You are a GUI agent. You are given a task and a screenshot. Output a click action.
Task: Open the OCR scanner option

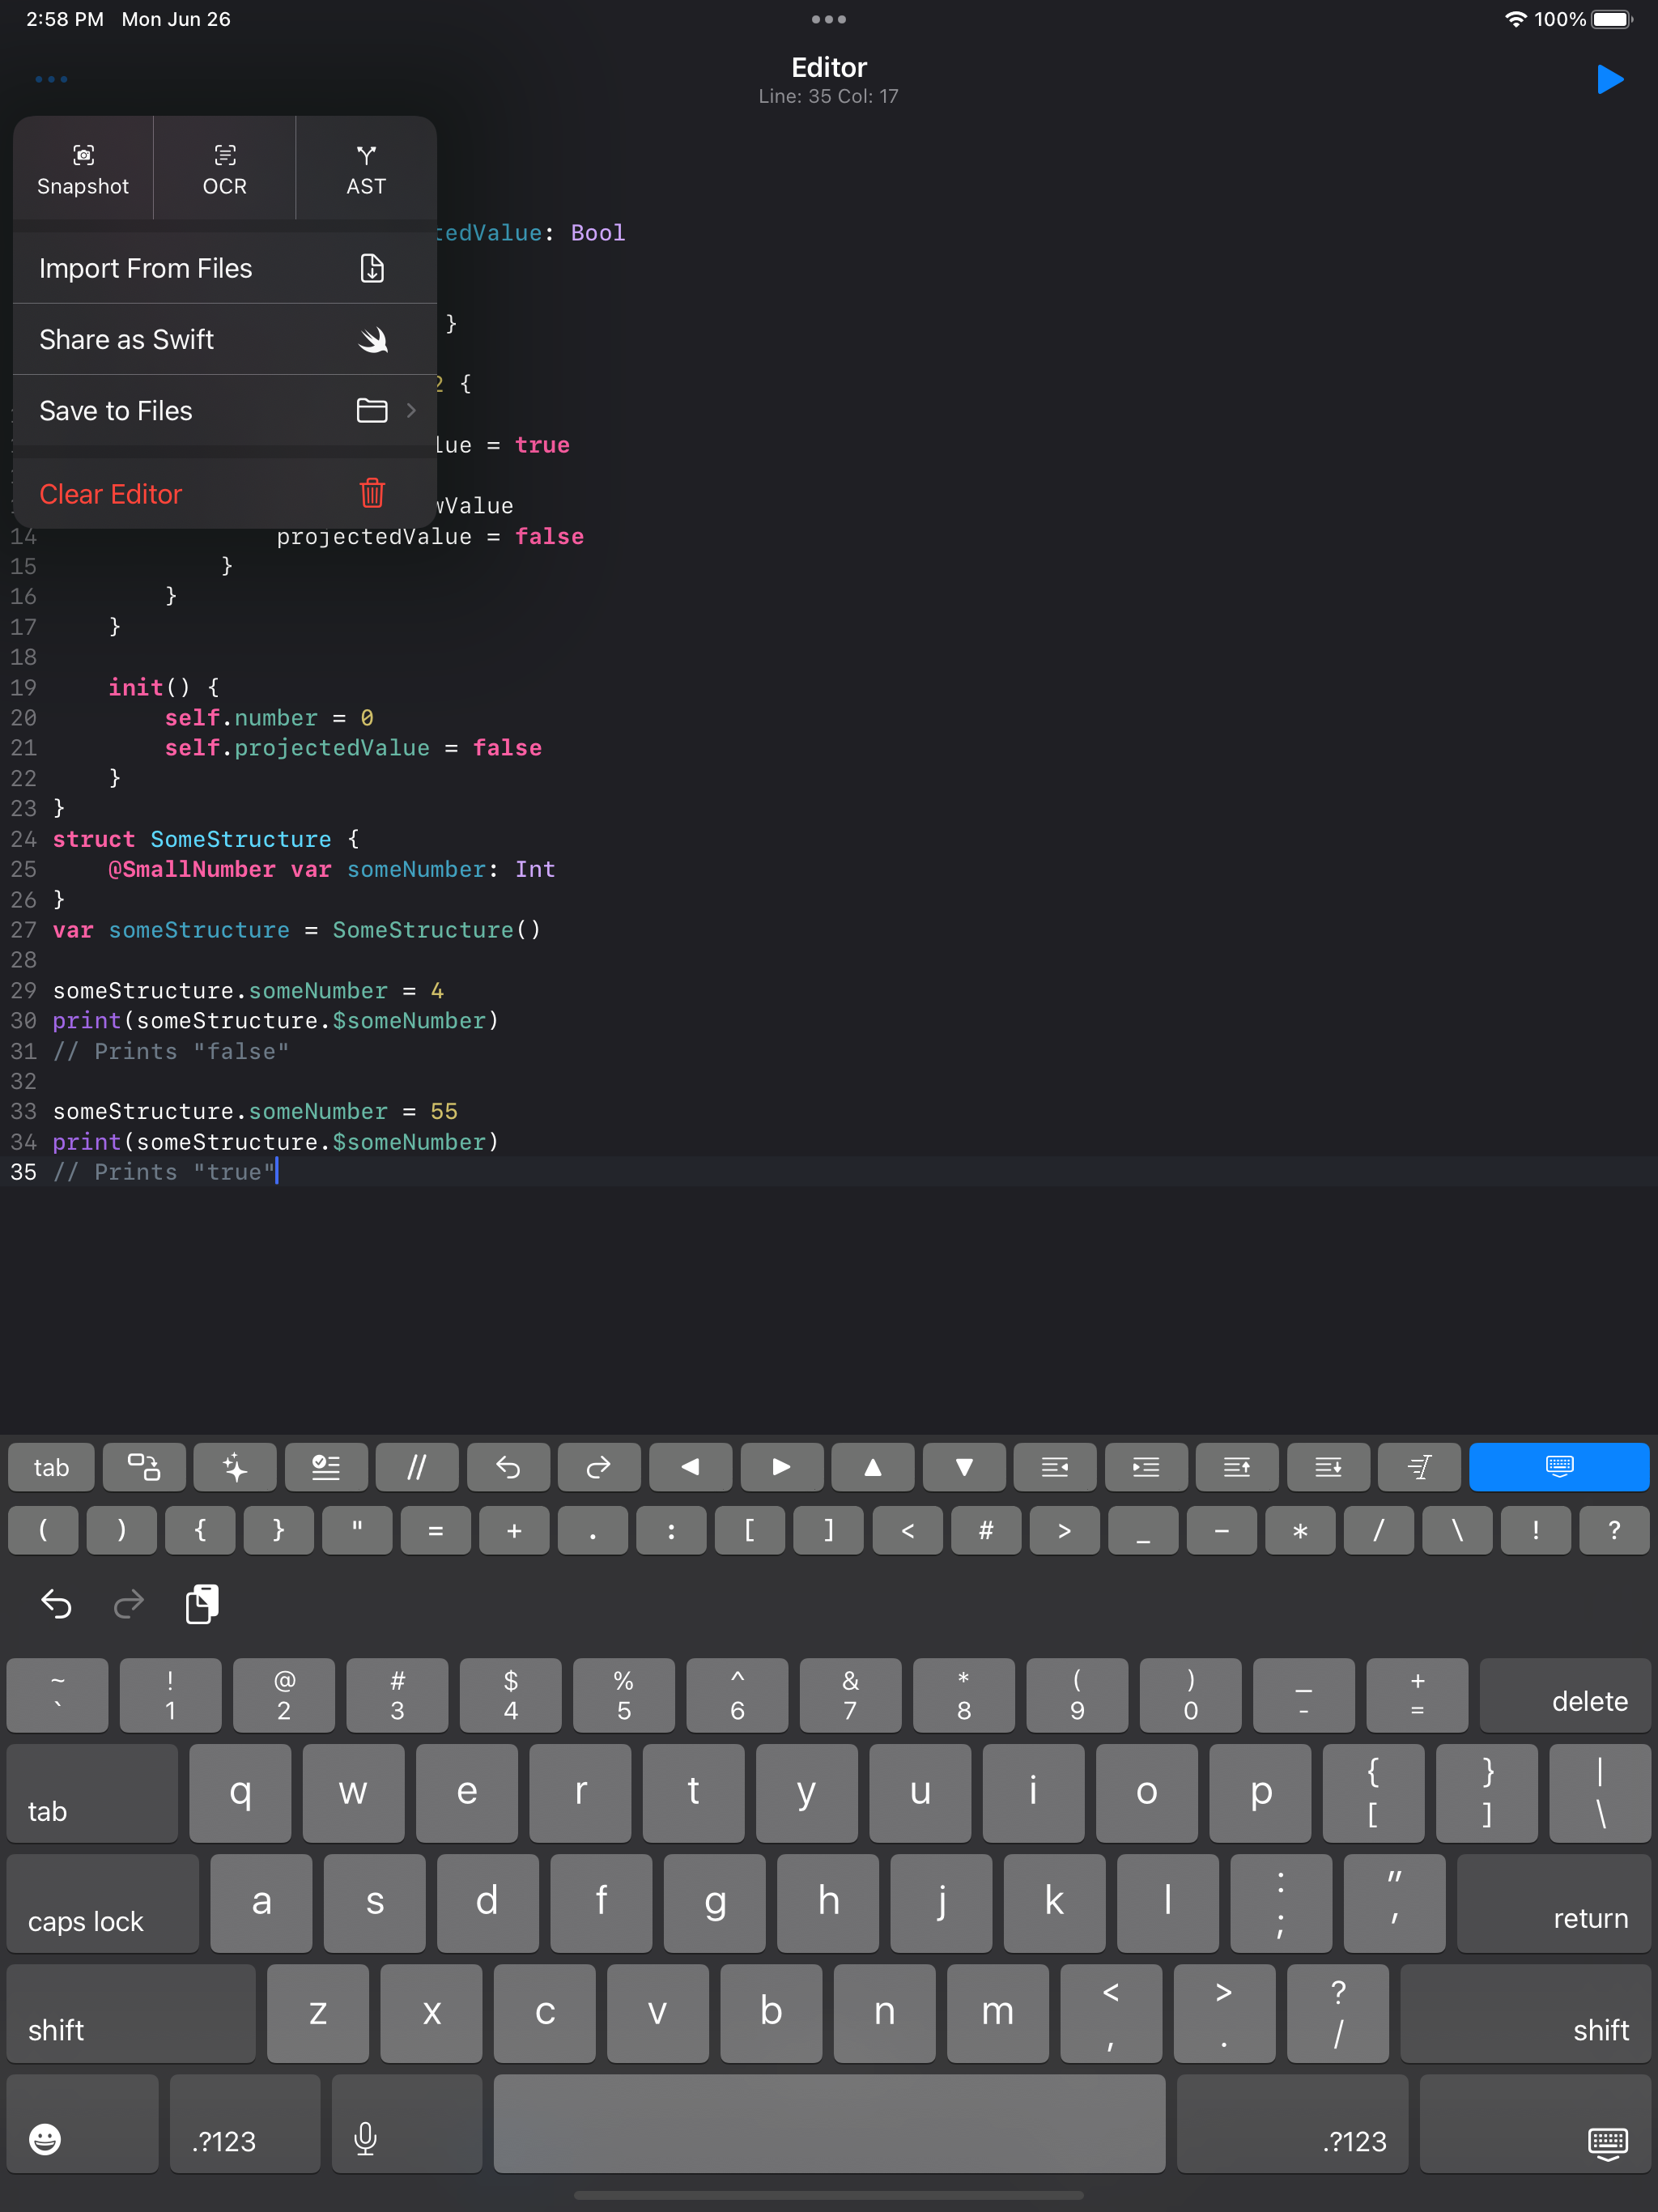pyautogui.click(x=224, y=168)
